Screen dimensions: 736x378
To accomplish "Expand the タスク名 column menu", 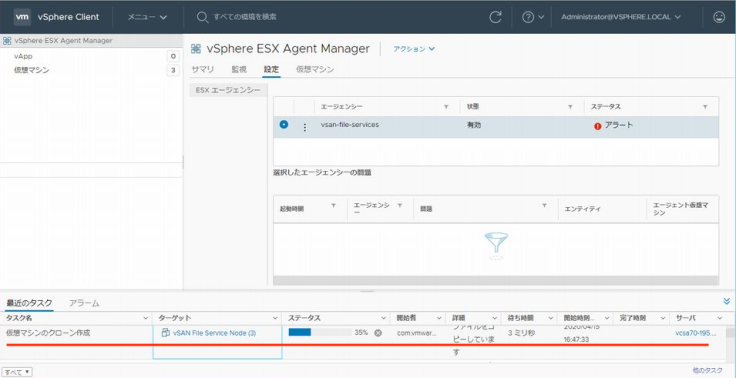I will coord(146,318).
